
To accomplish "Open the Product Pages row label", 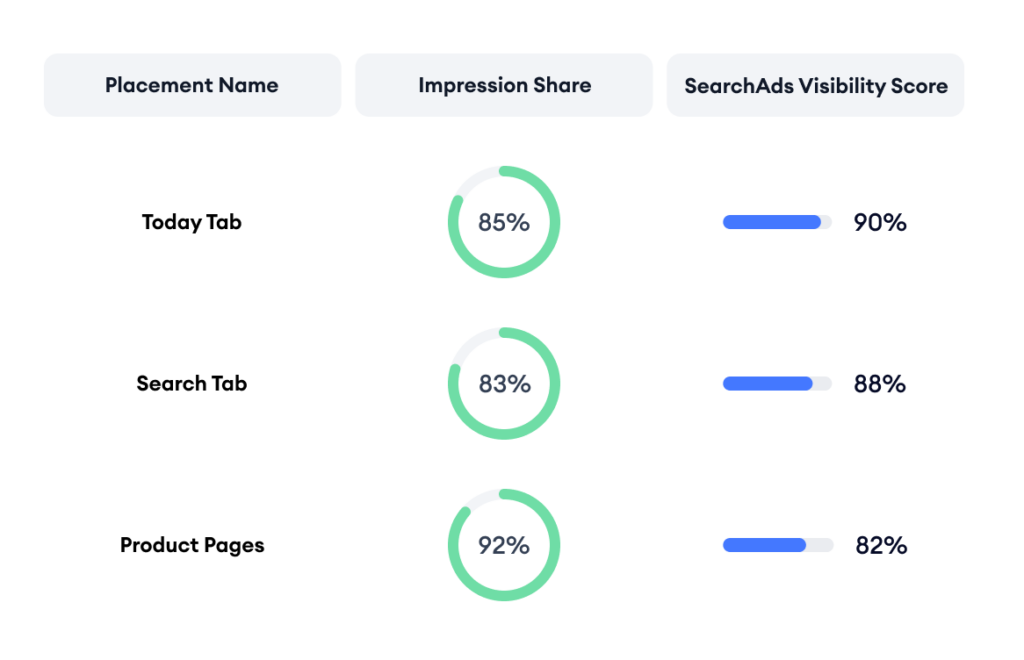I will (x=192, y=545).
